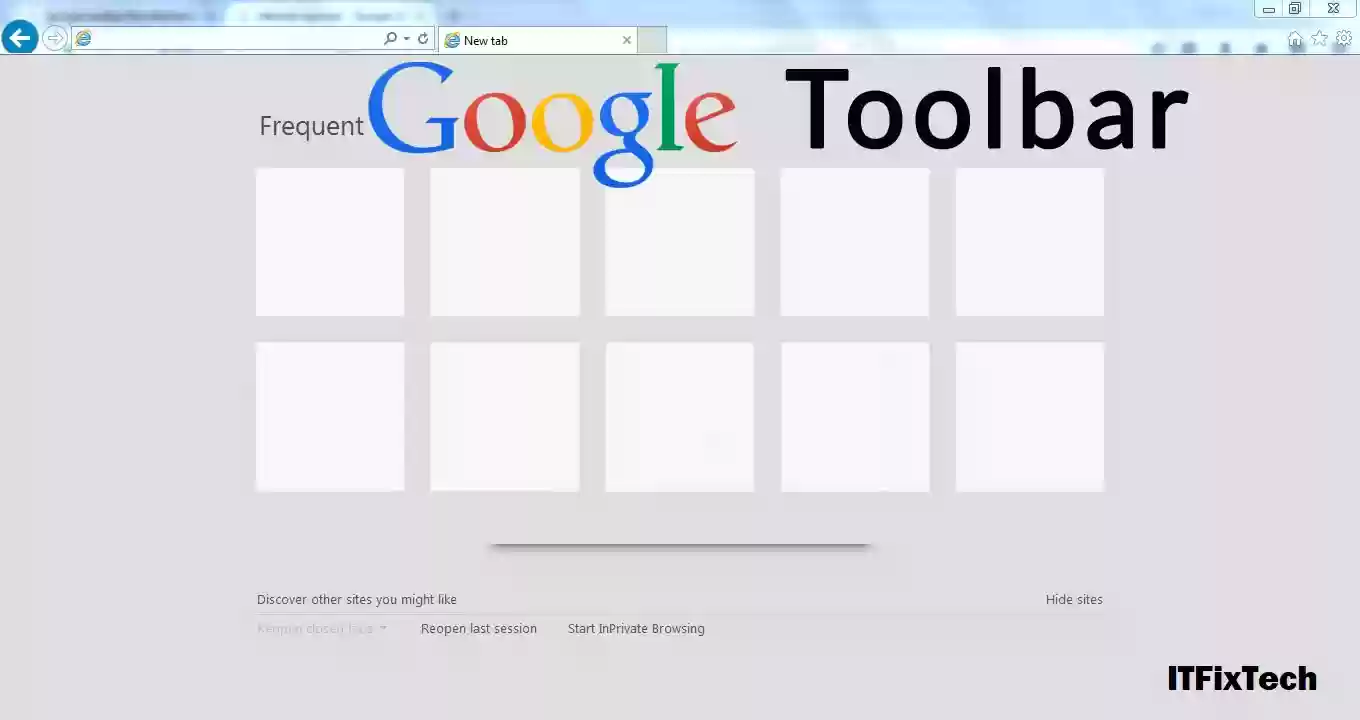Click the Hide sites link
Screen dimensions: 1360x720
click(x=1074, y=600)
